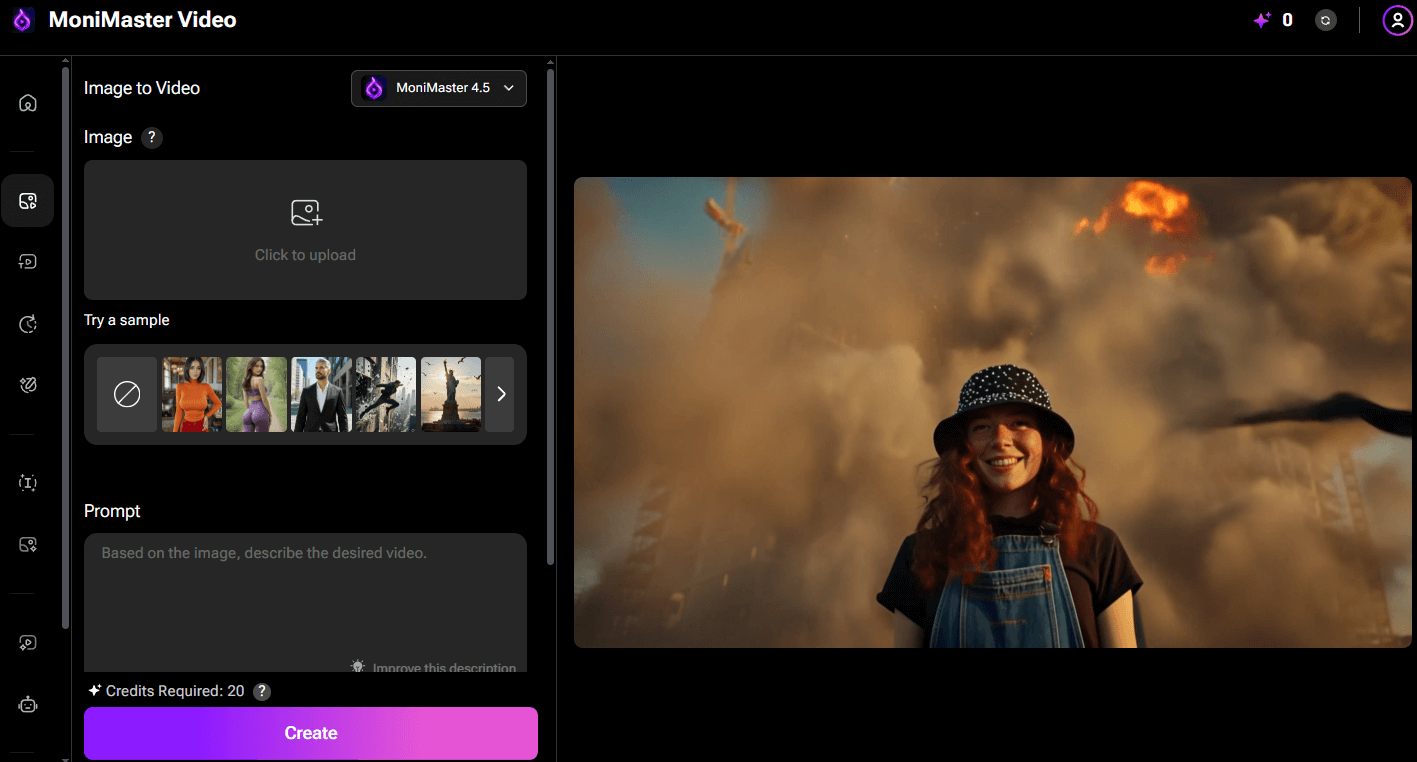Click the help icon beside Image
Screen dimensions: 1417x762
click(151, 138)
